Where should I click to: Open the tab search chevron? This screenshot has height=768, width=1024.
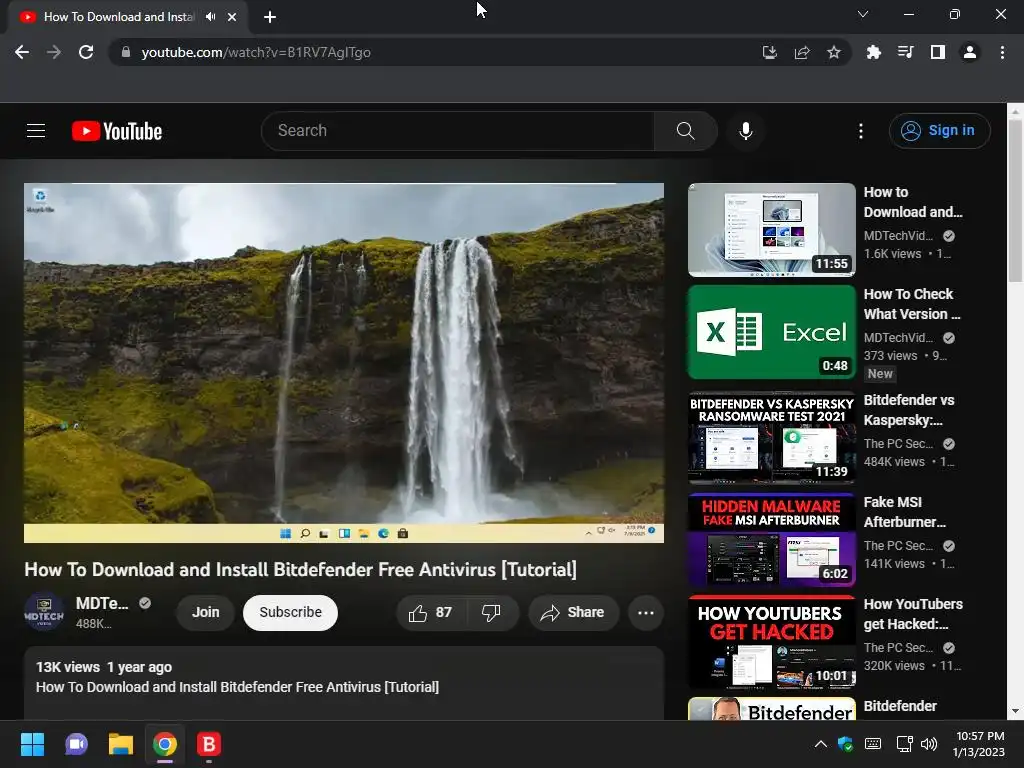(x=863, y=14)
